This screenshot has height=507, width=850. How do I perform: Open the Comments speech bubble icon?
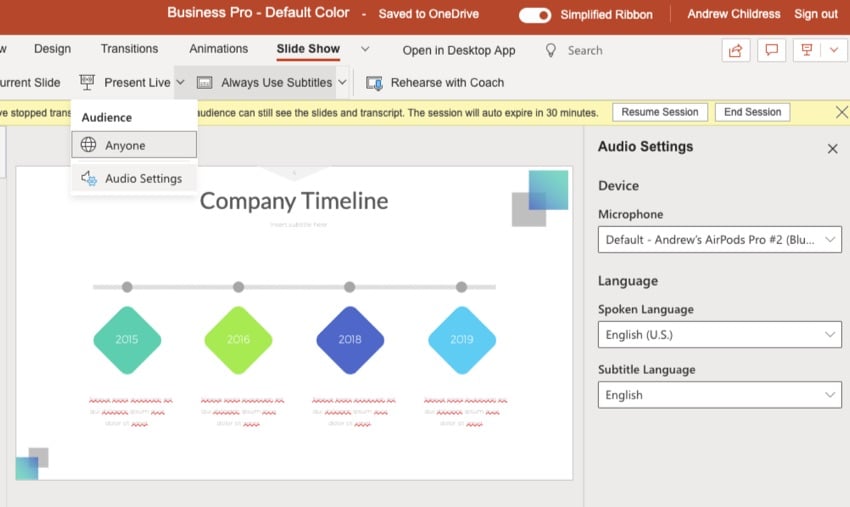(x=770, y=50)
